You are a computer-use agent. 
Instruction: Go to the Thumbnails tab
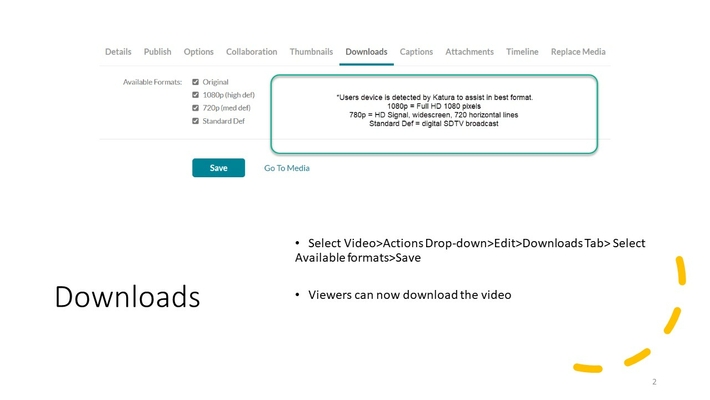point(311,52)
